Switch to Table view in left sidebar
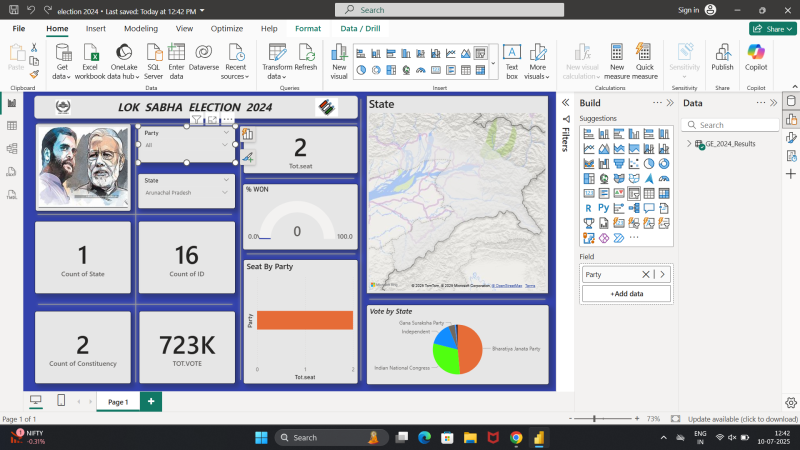The width and height of the screenshot is (800, 450). coord(12,126)
